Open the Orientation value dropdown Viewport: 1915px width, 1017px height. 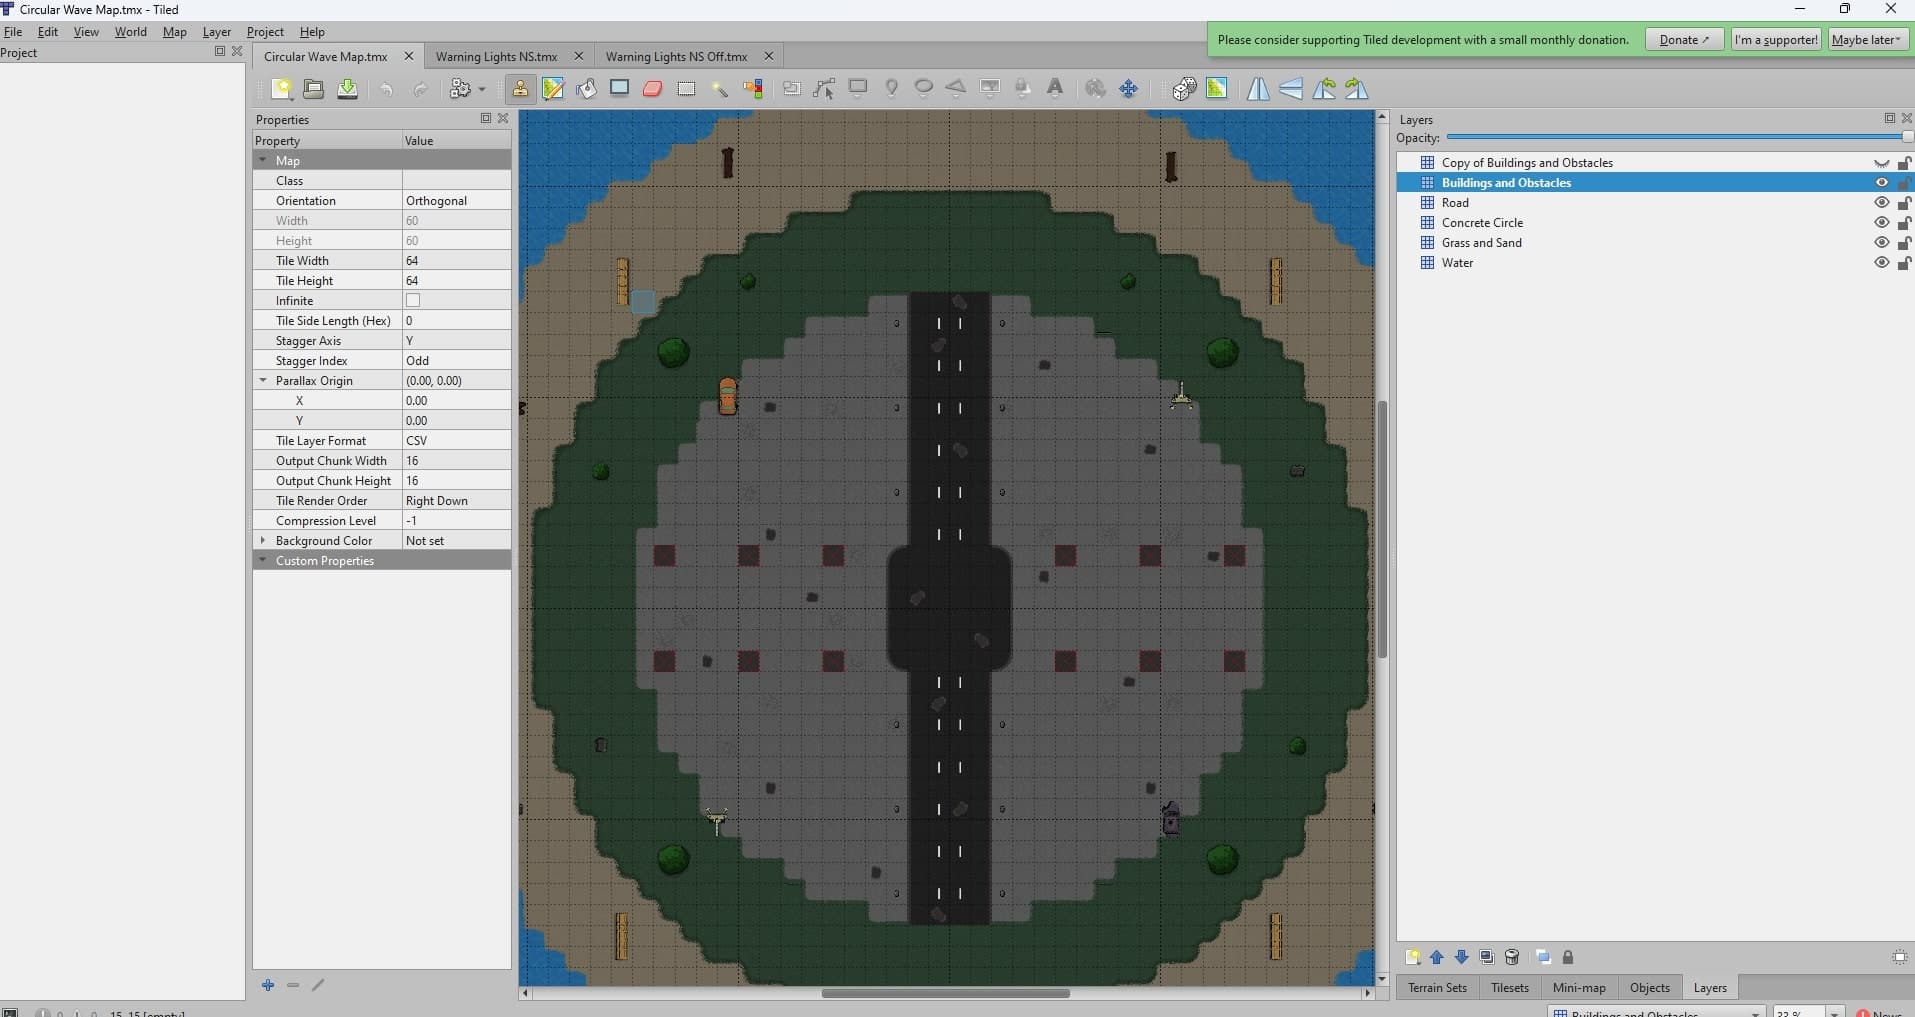(x=456, y=200)
